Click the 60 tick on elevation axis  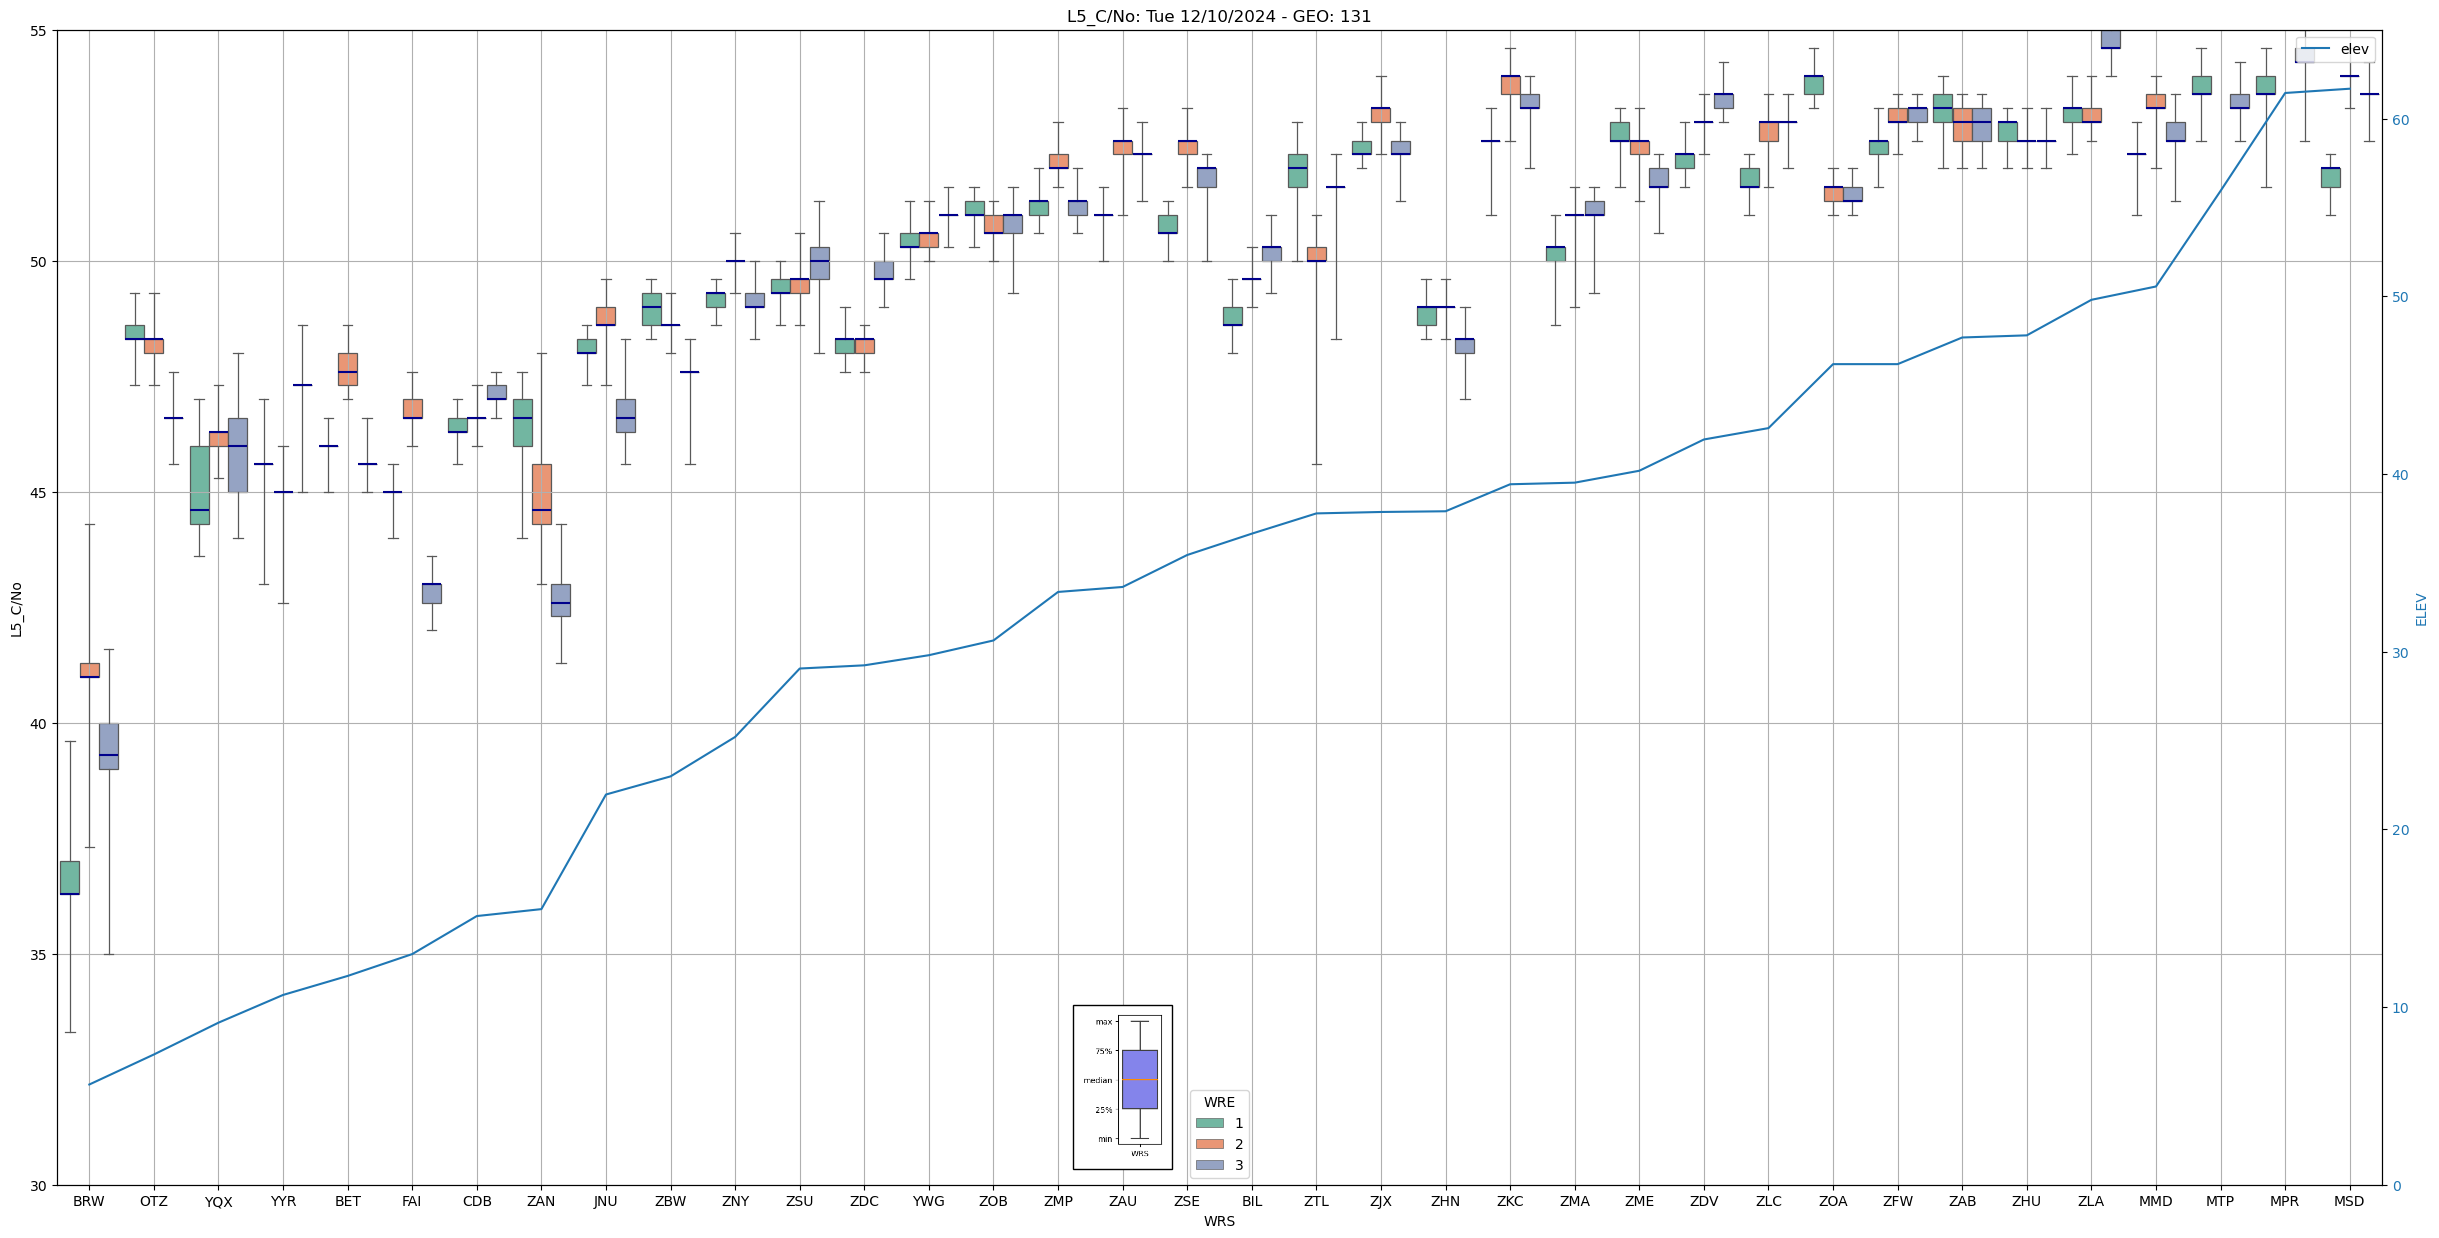click(2399, 120)
